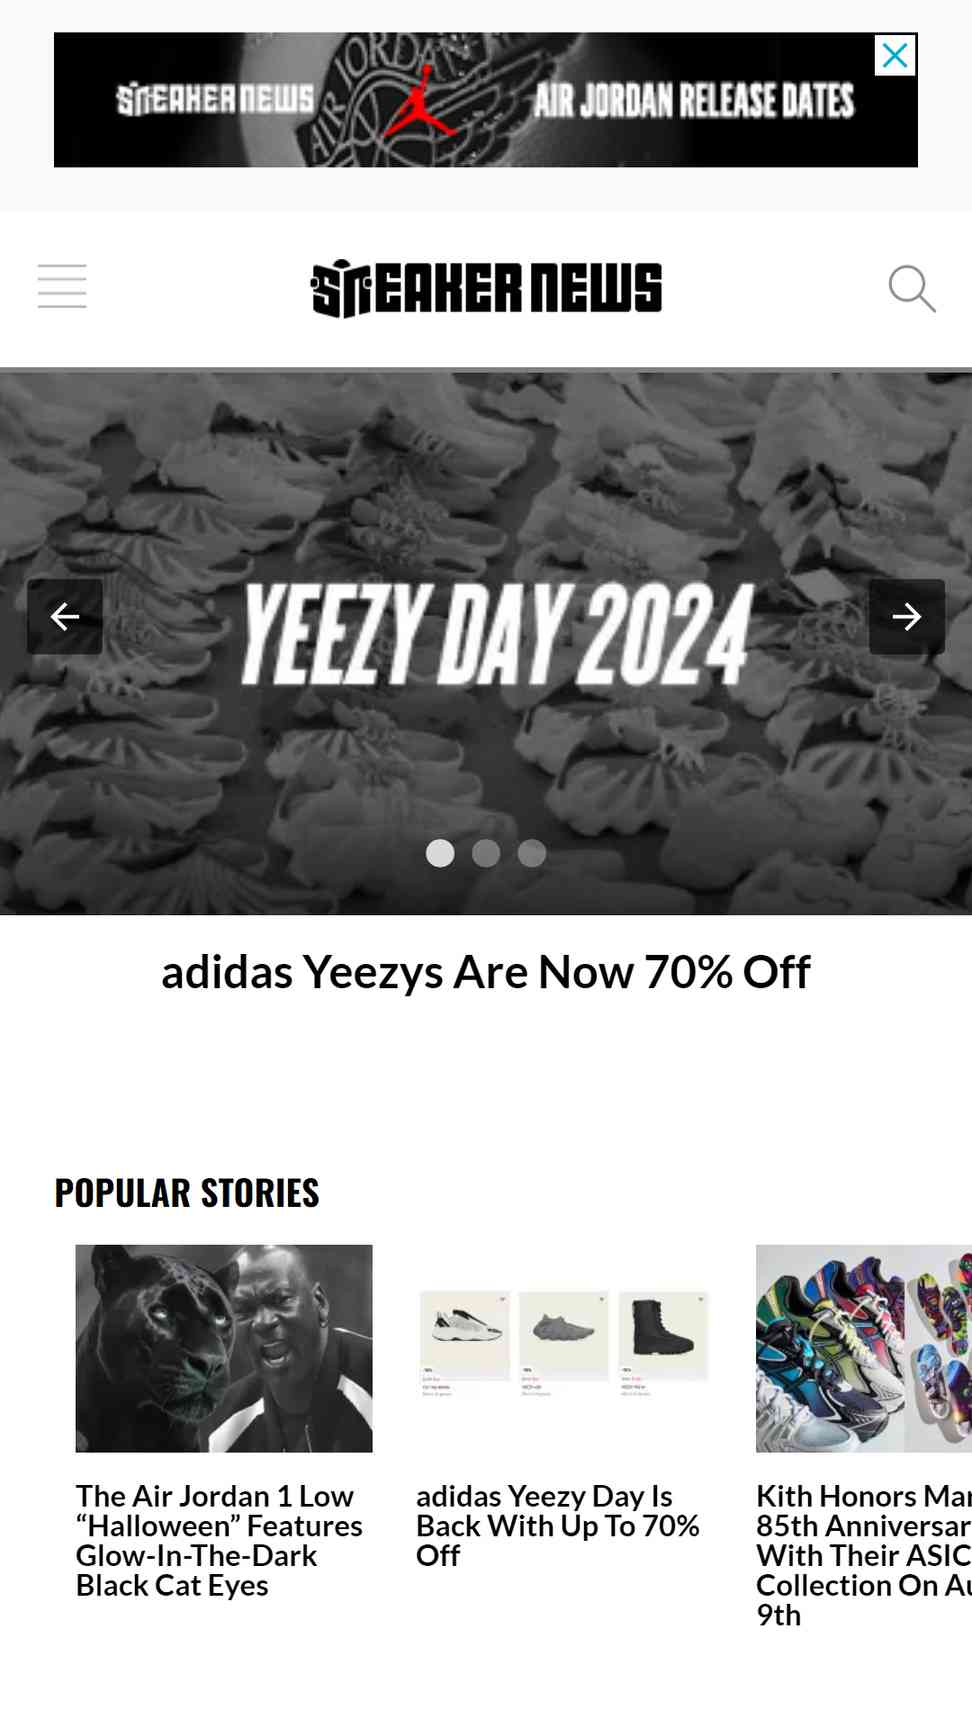This screenshot has width=972, height=1728.
Task: Read the Air Jordan 1 Low Halloween story
Action: point(219,1540)
